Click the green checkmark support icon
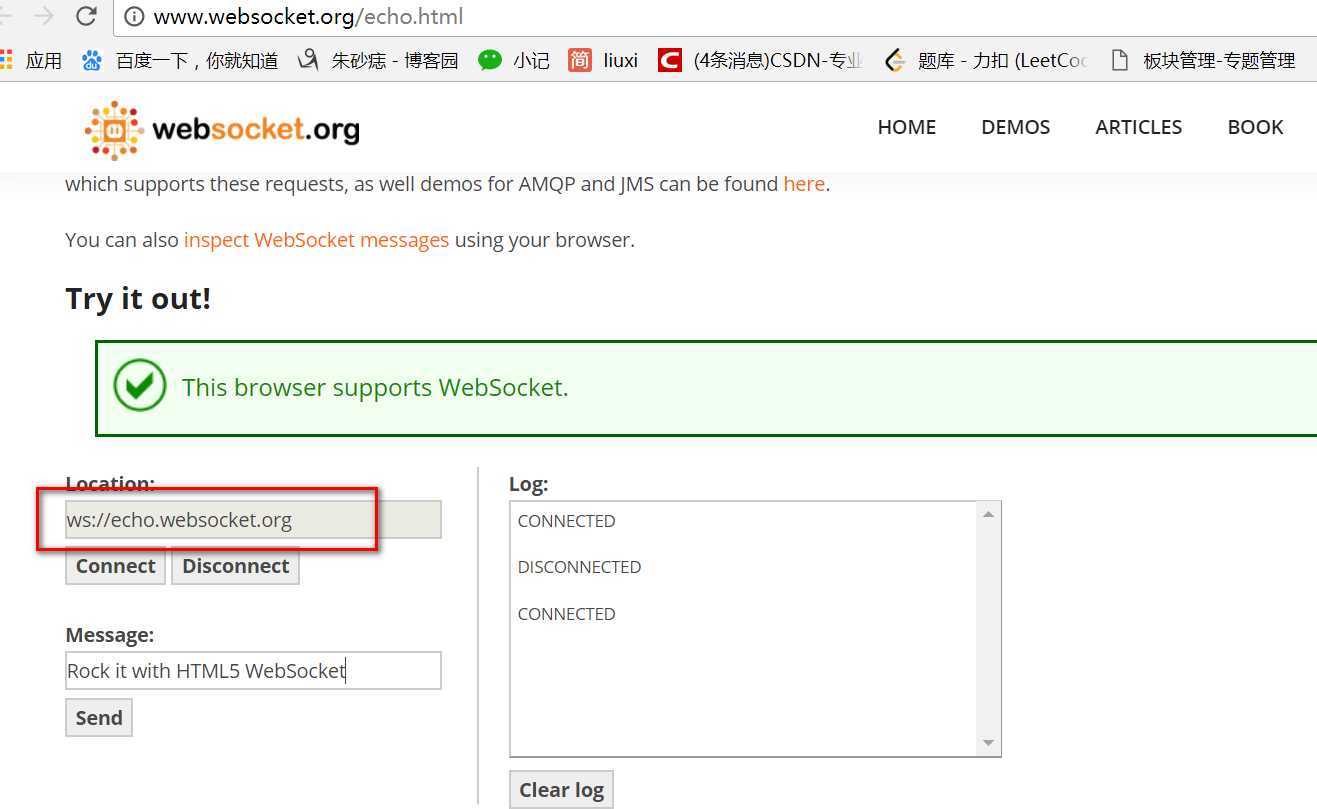 click(139, 386)
